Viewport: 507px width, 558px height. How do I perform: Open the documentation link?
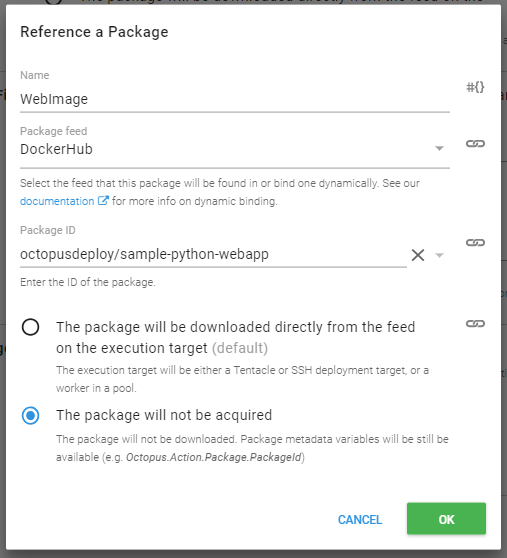coord(57,201)
